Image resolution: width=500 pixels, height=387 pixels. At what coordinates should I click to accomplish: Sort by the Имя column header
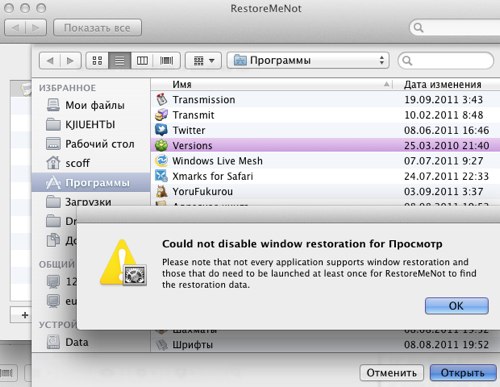click(272, 84)
